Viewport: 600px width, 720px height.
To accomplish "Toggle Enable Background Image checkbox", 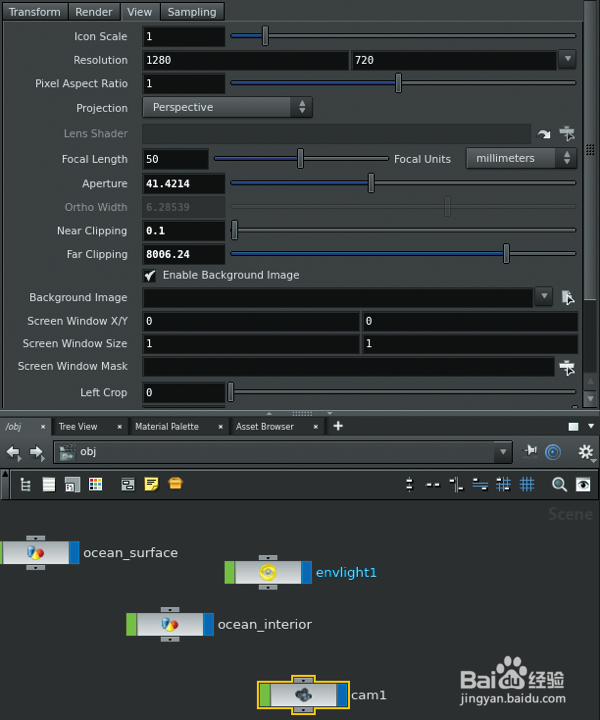I will coord(150,275).
